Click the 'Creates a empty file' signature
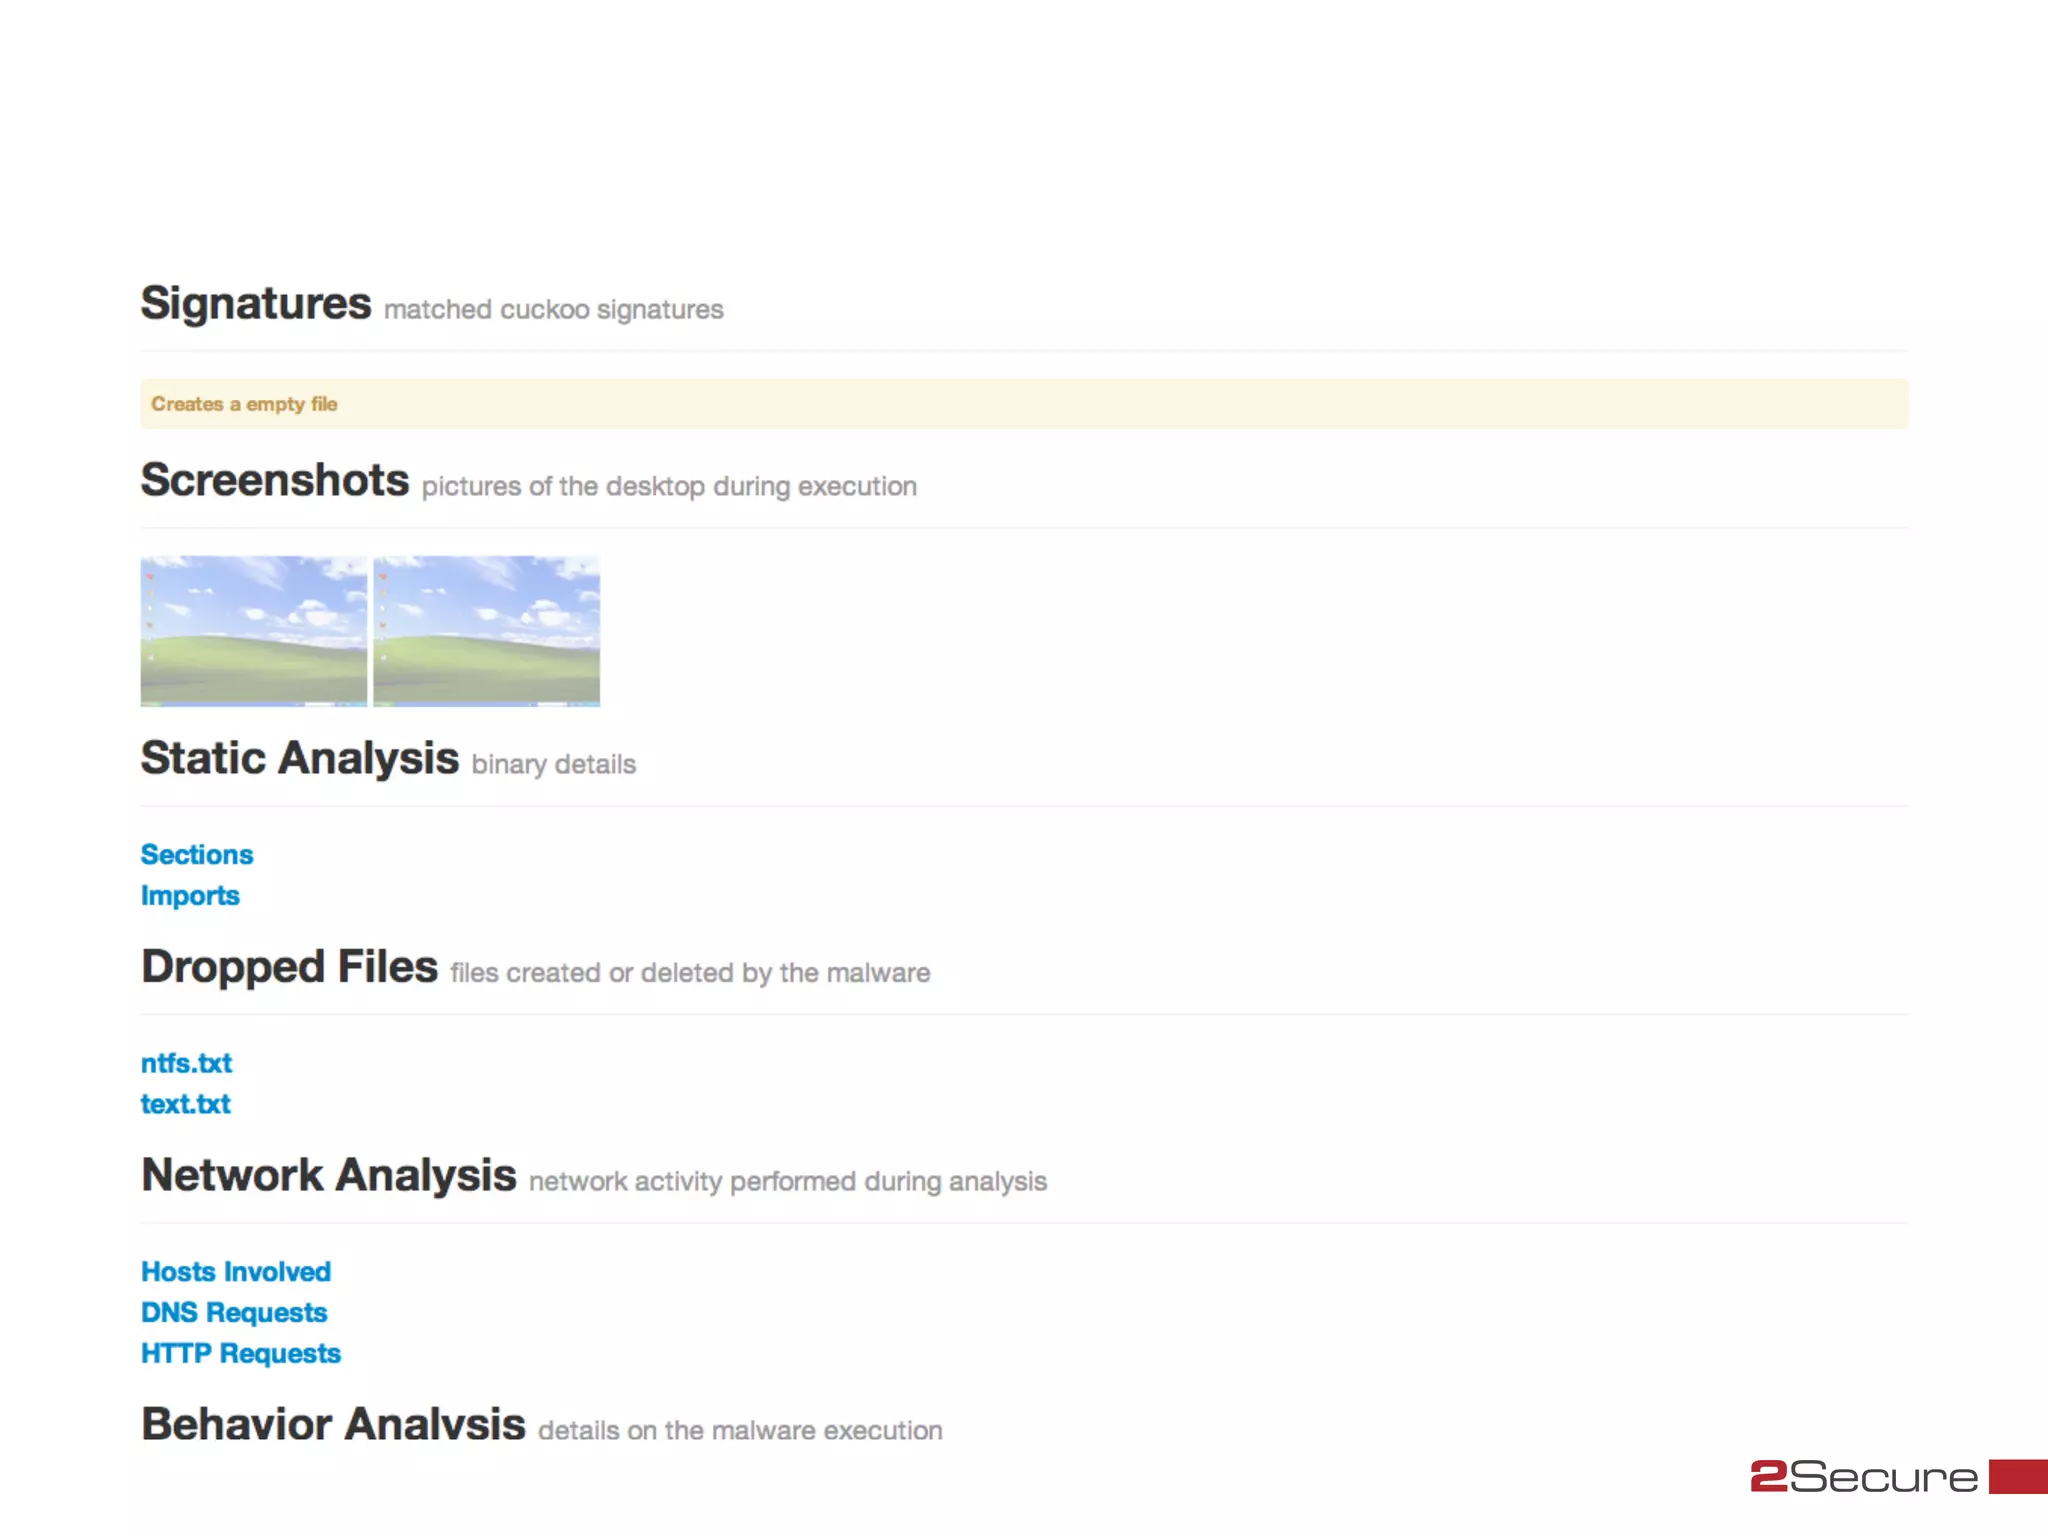2048x1536 pixels. 244,404
